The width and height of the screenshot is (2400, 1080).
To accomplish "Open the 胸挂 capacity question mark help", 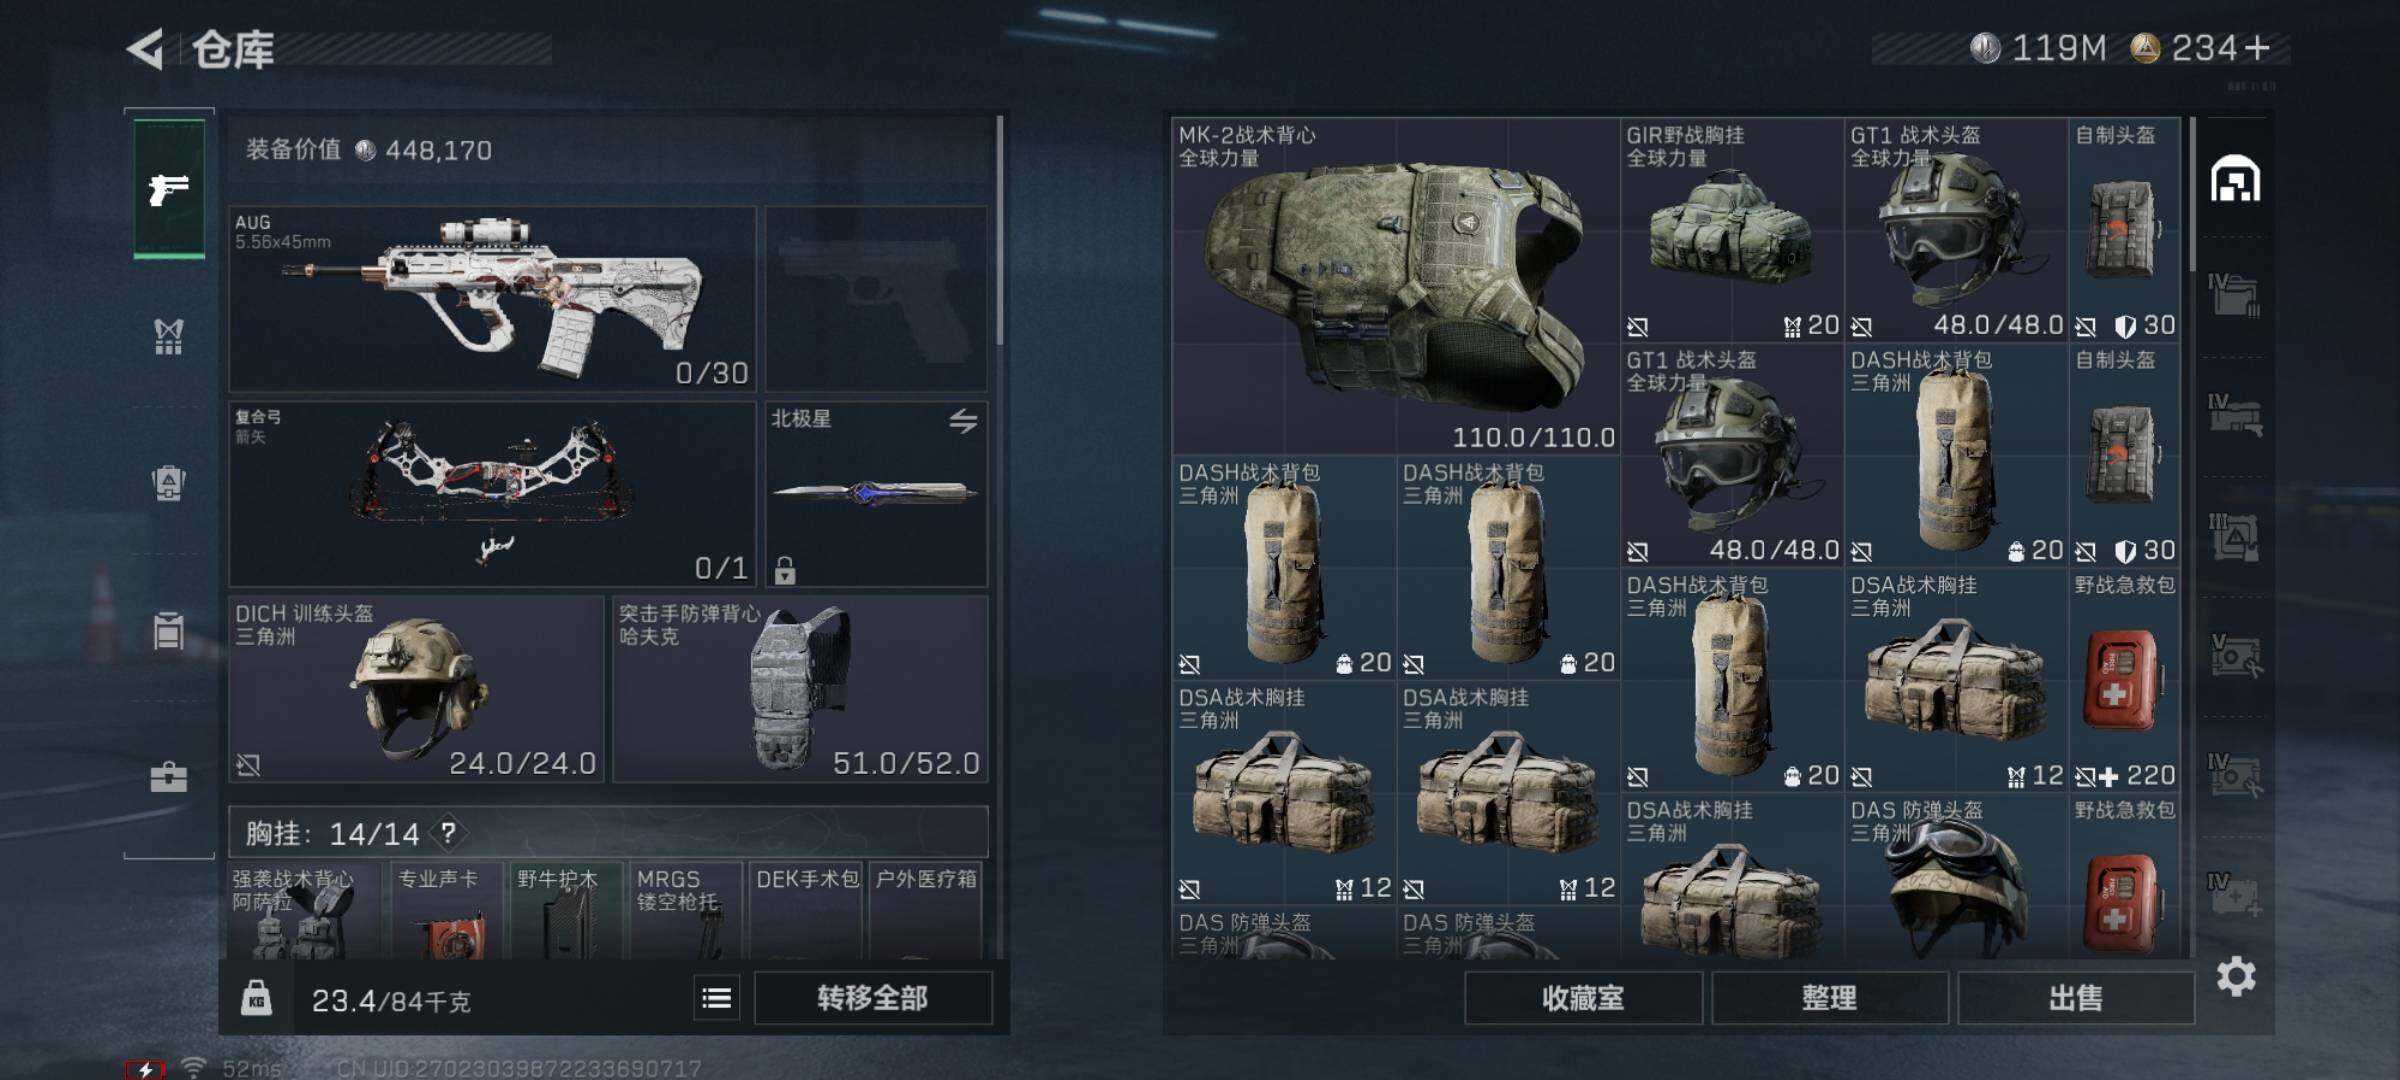I will pos(449,832).
